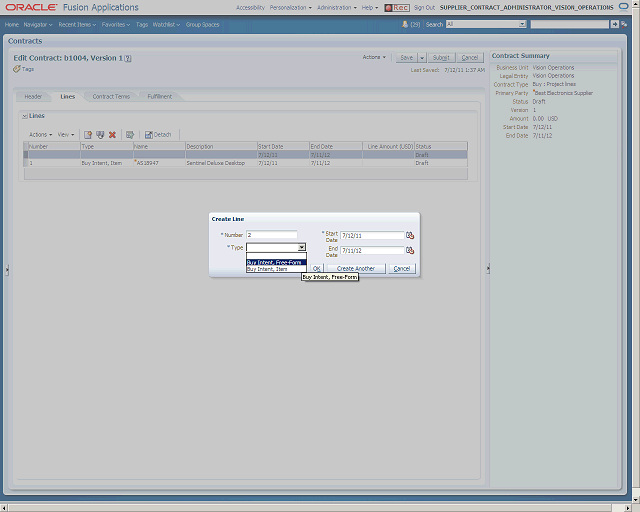640x512 pixels.
Task: Click the Rec recording indicator
Action: (x=397, y=7)
